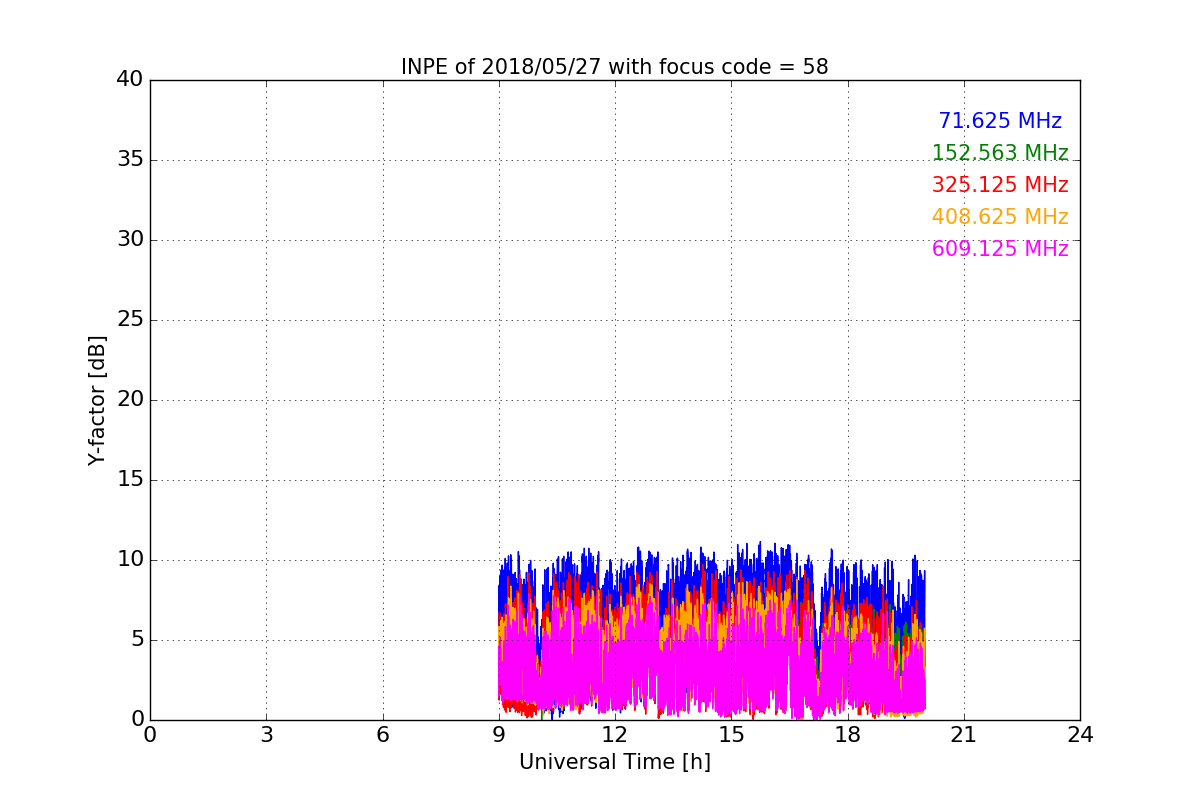Click the x-axis tick label 24

click(1080, 735)
